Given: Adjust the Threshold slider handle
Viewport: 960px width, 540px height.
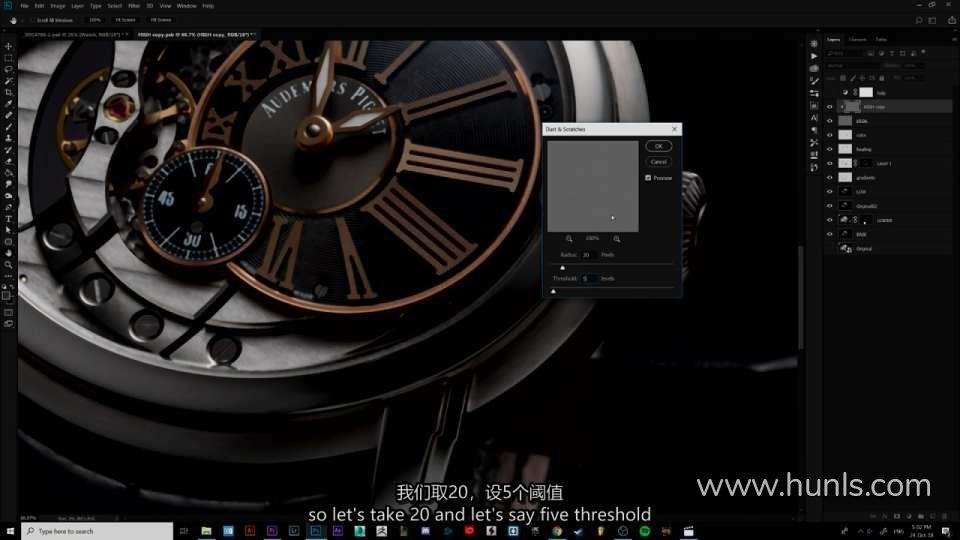Looking at the screenshot, I should [x=553, y=291].
